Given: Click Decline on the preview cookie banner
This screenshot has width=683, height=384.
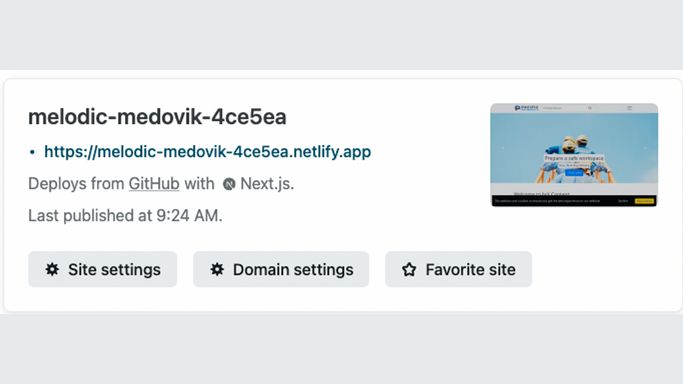Looking at the screenshot, I should pyautogui.click(x=623, y=201).
